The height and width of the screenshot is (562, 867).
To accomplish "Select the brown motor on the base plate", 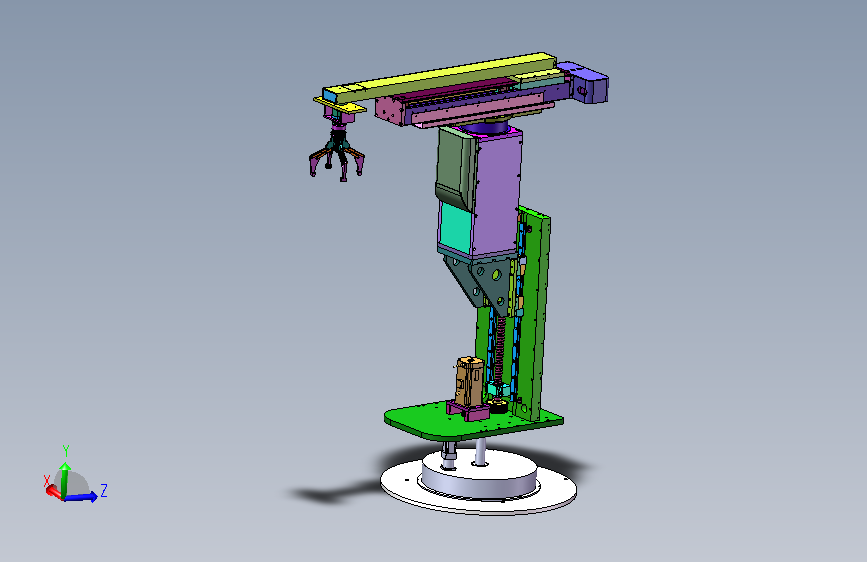I will pyautogui.click(x=469, y=381).
